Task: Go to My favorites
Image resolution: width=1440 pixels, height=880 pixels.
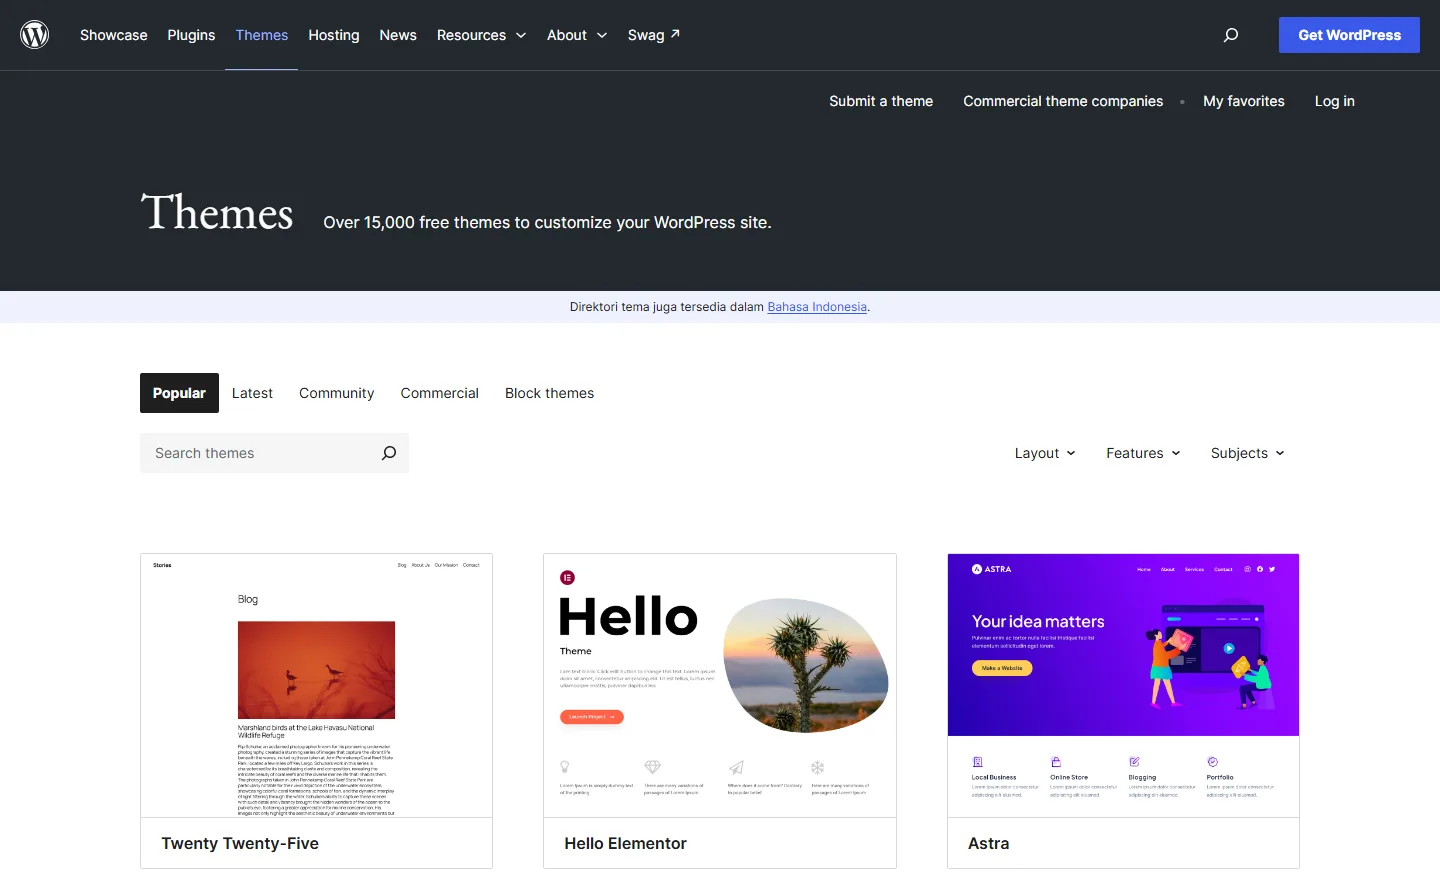Action: pos(1244,101)
